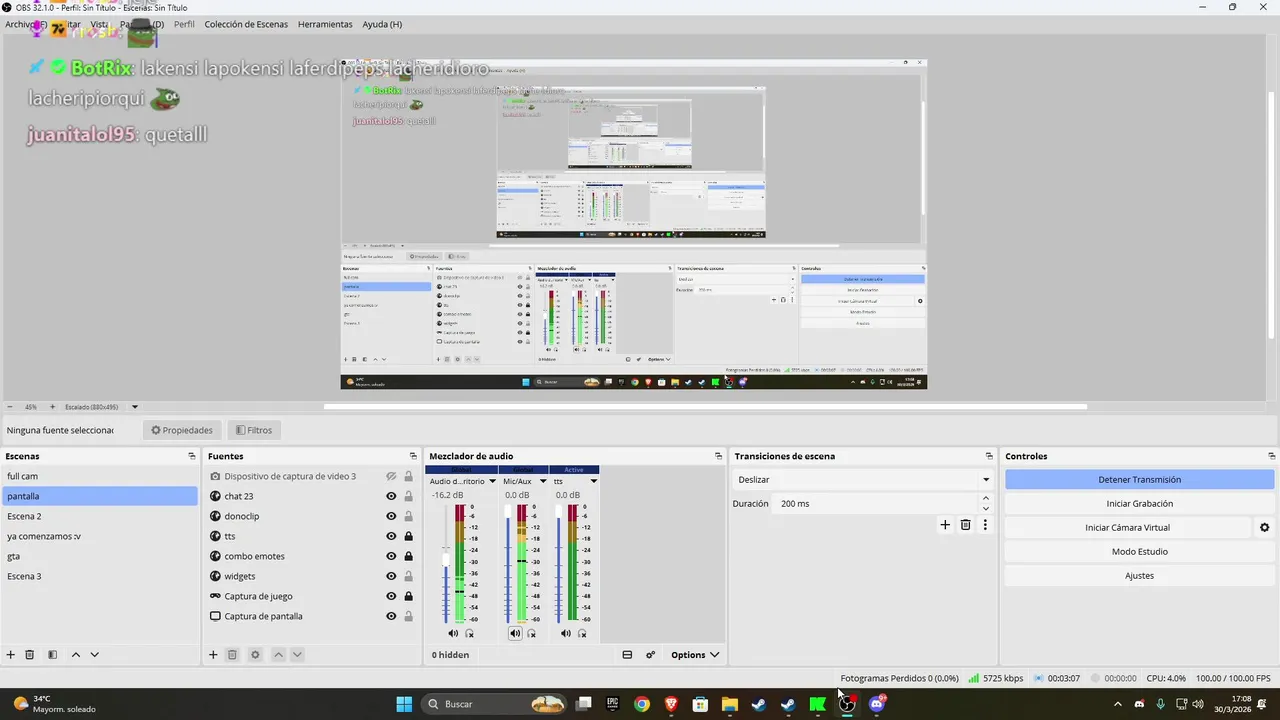Delete selected scene using trash icon
Viewport: 1280px width, 720px height.
[30, 655]
